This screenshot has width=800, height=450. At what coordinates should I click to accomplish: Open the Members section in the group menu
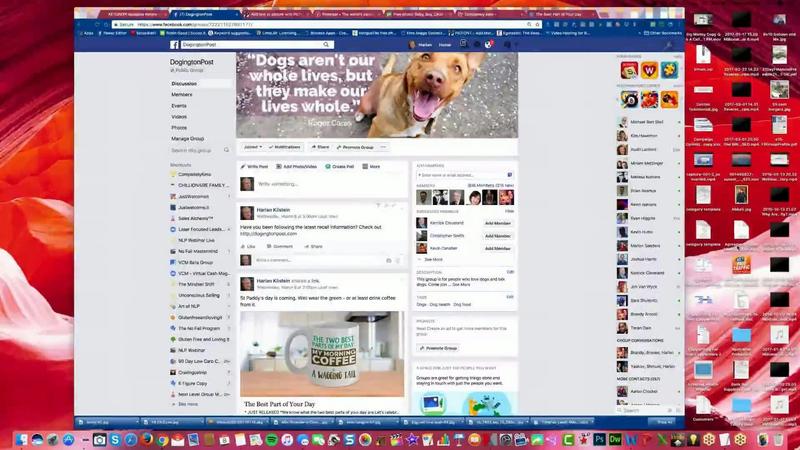pyautogui.click(x=182, y=95)
